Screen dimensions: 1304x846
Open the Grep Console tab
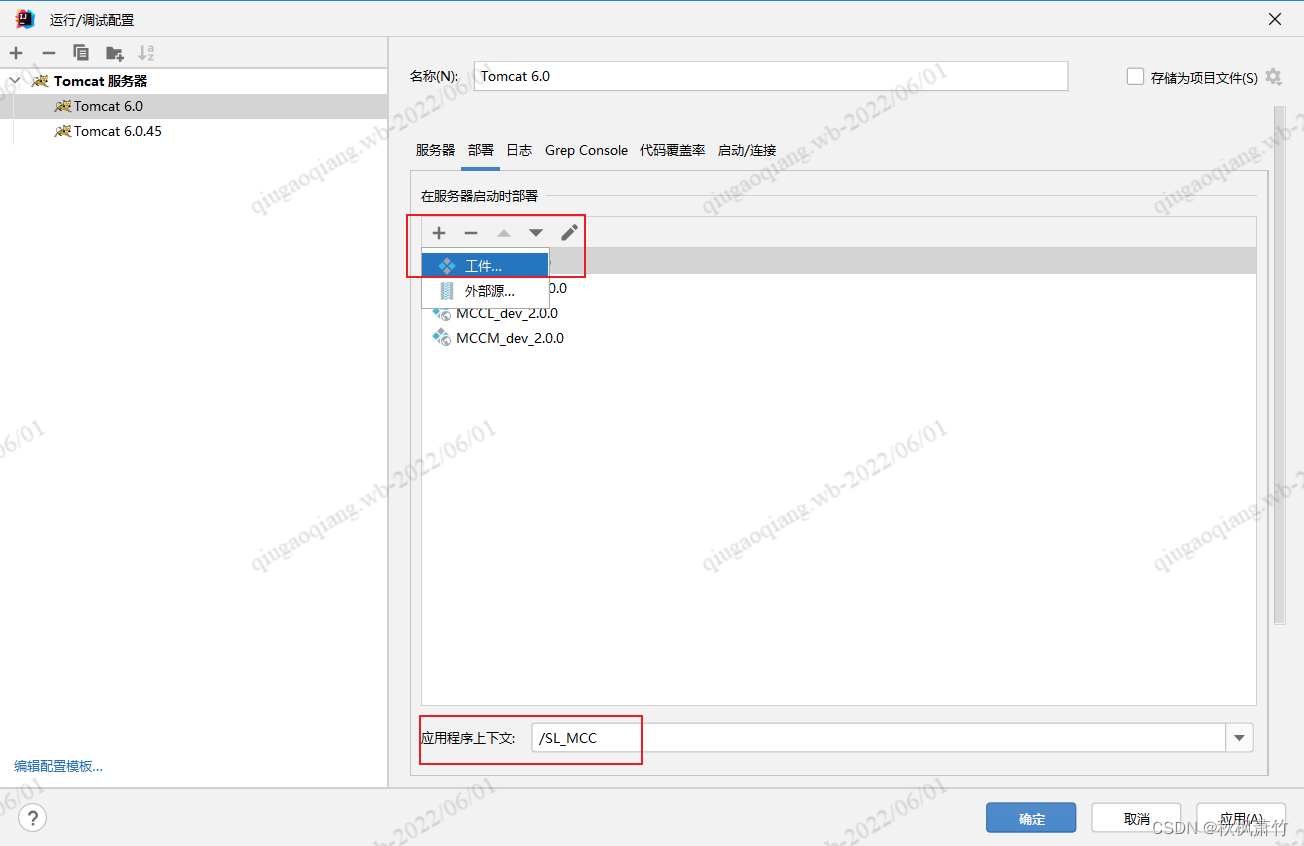pyautogui.click(x=586, y=150)
